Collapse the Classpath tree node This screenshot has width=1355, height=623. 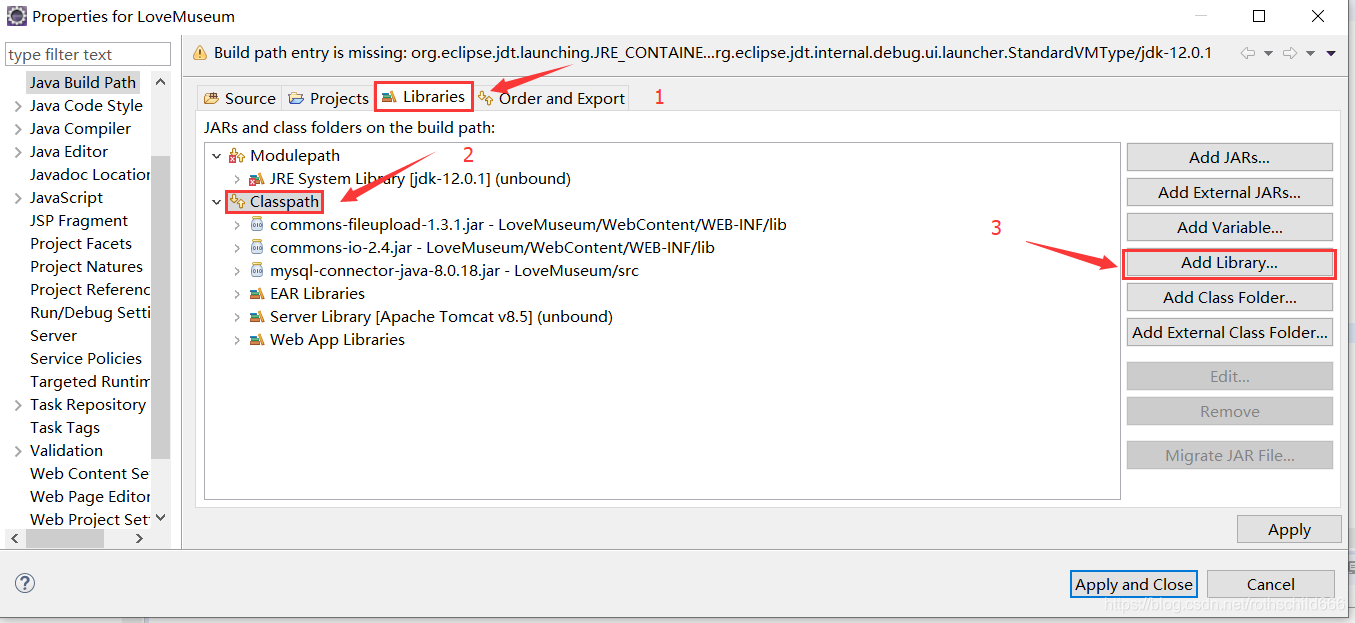(217, 202)
